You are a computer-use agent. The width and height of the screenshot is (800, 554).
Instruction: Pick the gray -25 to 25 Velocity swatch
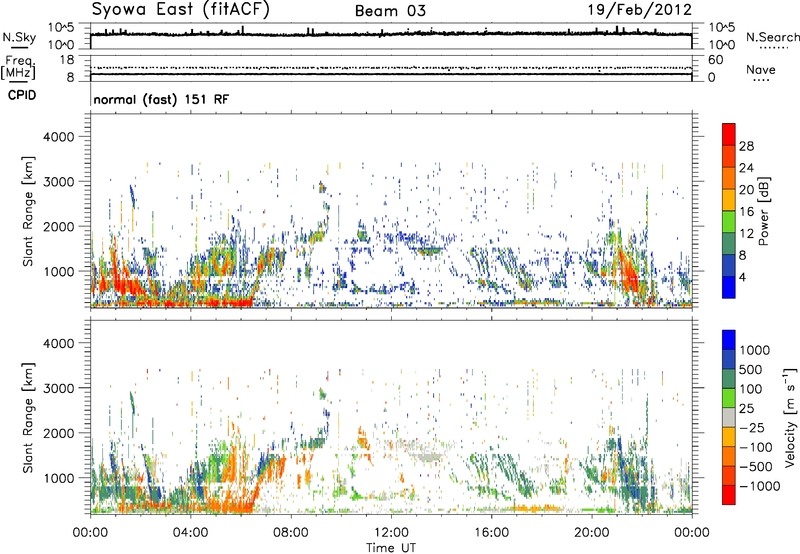point(729,417)
